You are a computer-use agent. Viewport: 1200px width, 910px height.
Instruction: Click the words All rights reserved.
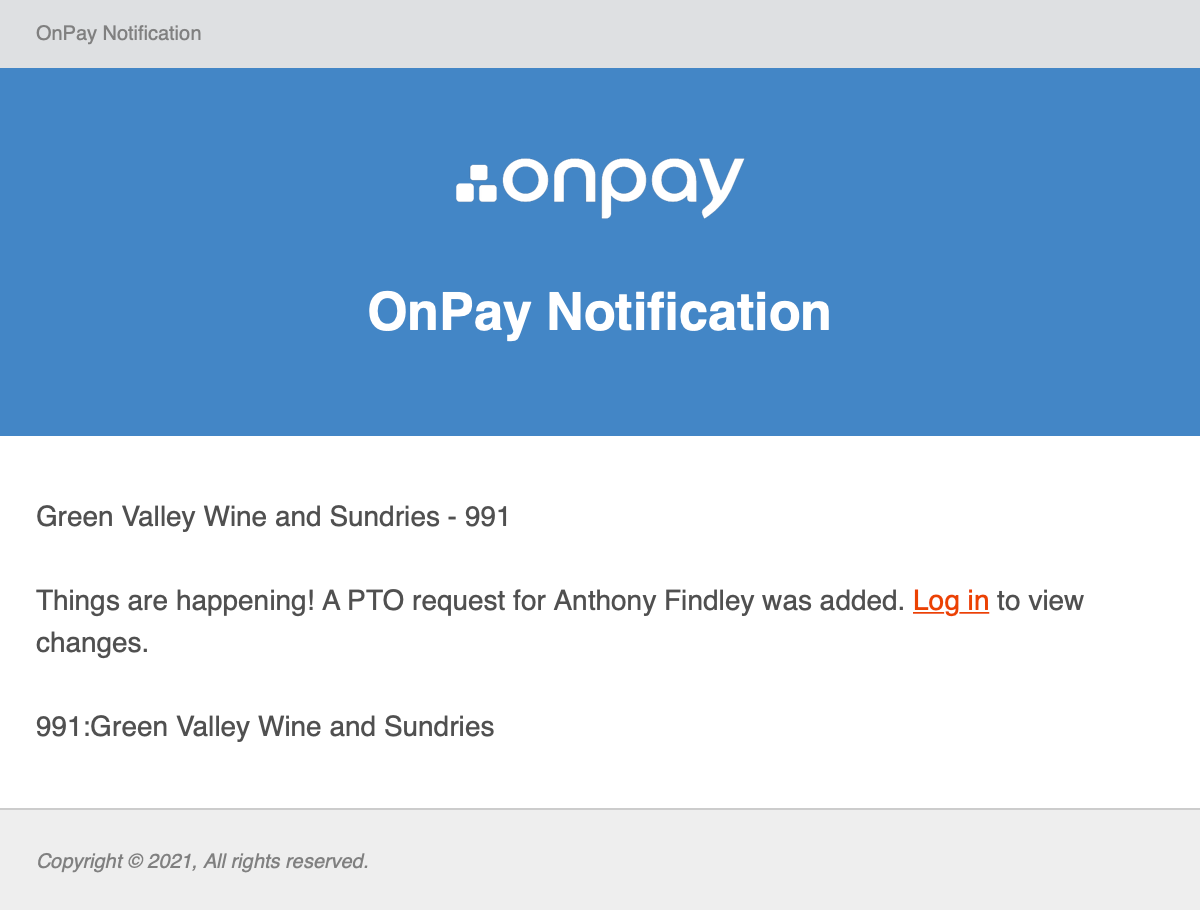[x=286, y=860]
